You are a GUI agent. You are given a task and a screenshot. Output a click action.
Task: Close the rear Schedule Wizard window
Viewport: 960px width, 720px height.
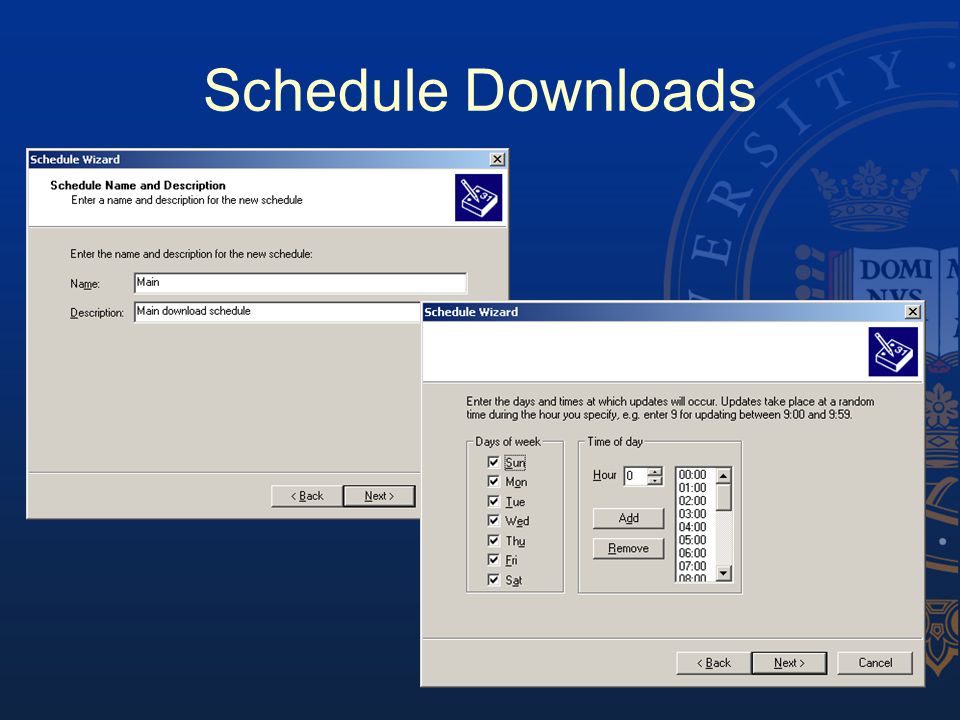pos(497,159)
